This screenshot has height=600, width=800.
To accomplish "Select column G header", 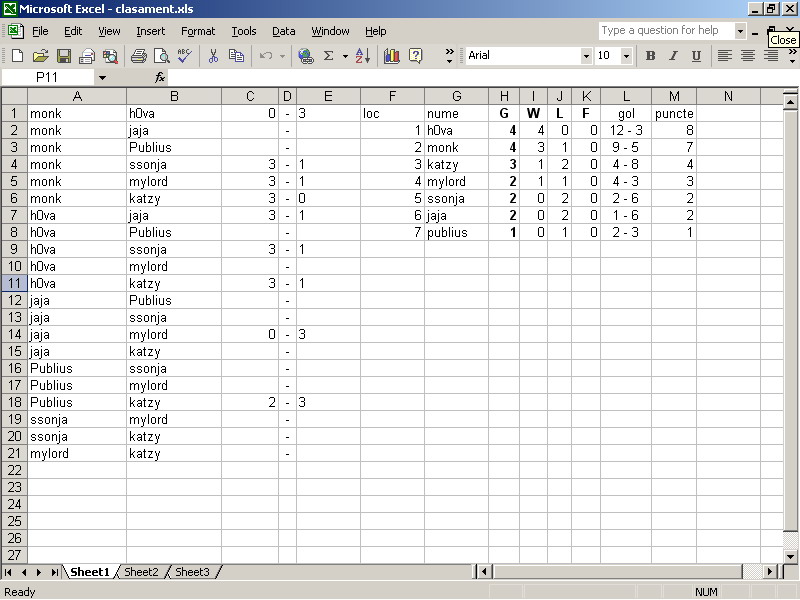I will point(456,96).
